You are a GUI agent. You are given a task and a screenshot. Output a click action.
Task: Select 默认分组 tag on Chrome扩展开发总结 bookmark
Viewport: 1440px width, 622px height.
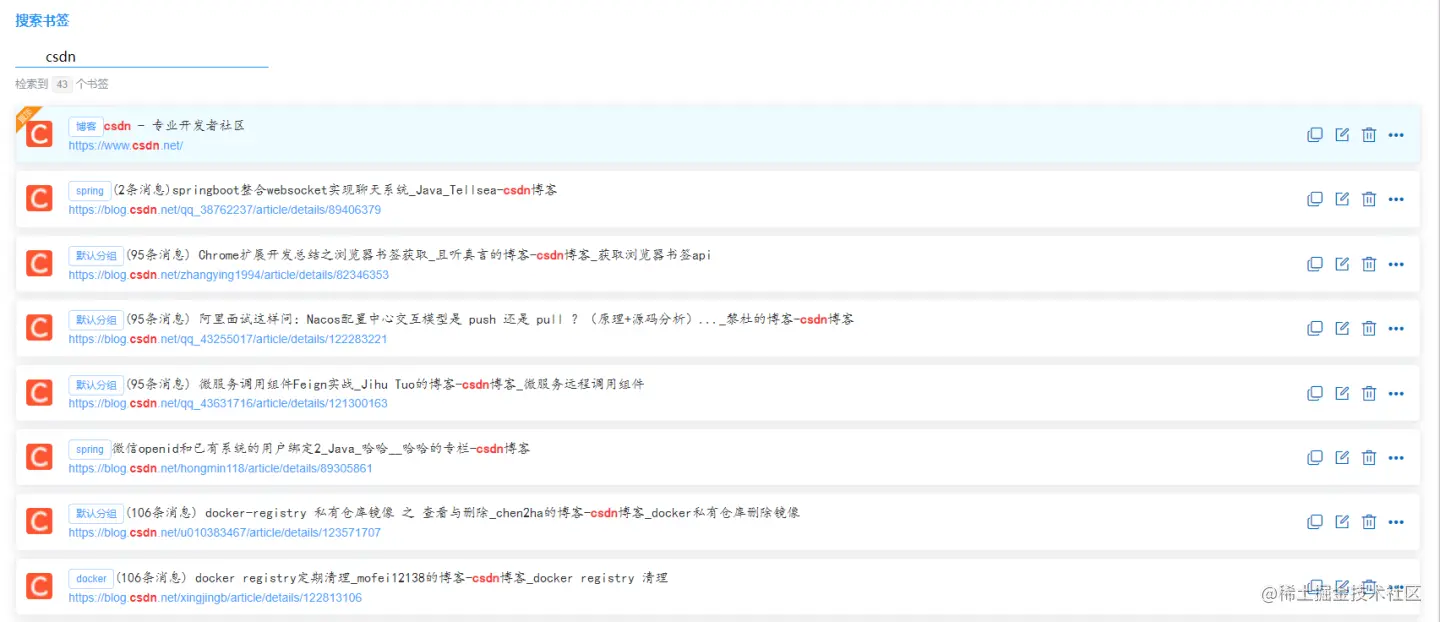(x=96, y=255)
